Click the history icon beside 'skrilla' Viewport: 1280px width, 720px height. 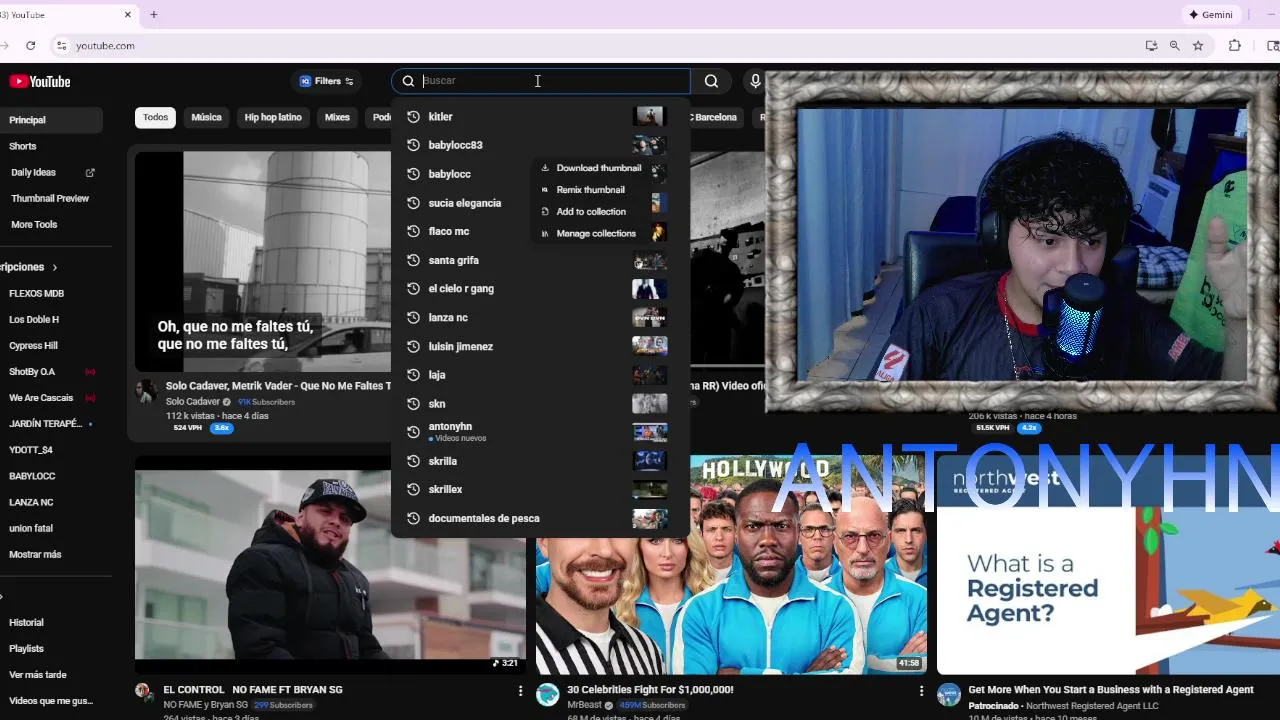(x=413, y=461)
